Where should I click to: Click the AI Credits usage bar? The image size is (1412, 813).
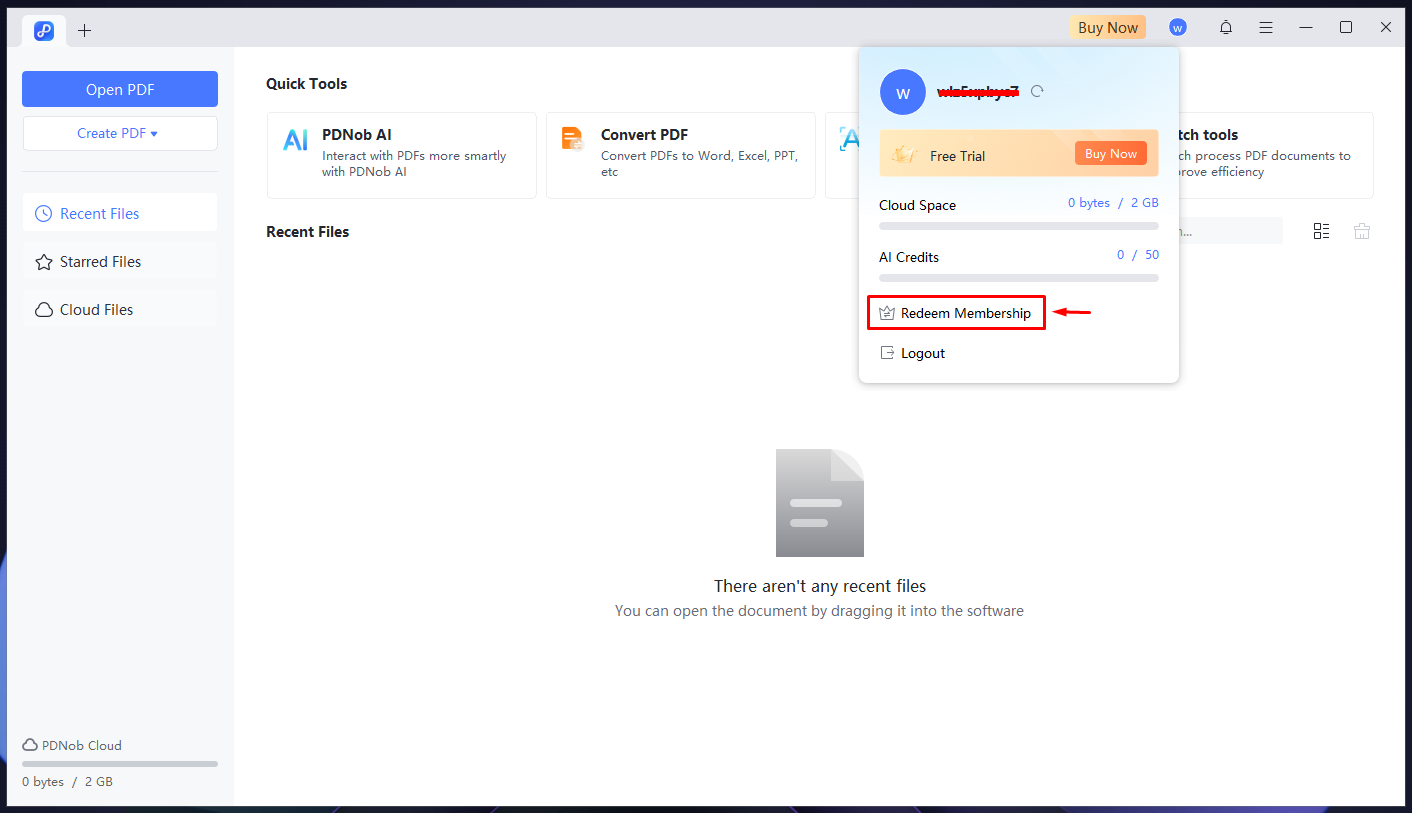click(x=1019, y=278)
